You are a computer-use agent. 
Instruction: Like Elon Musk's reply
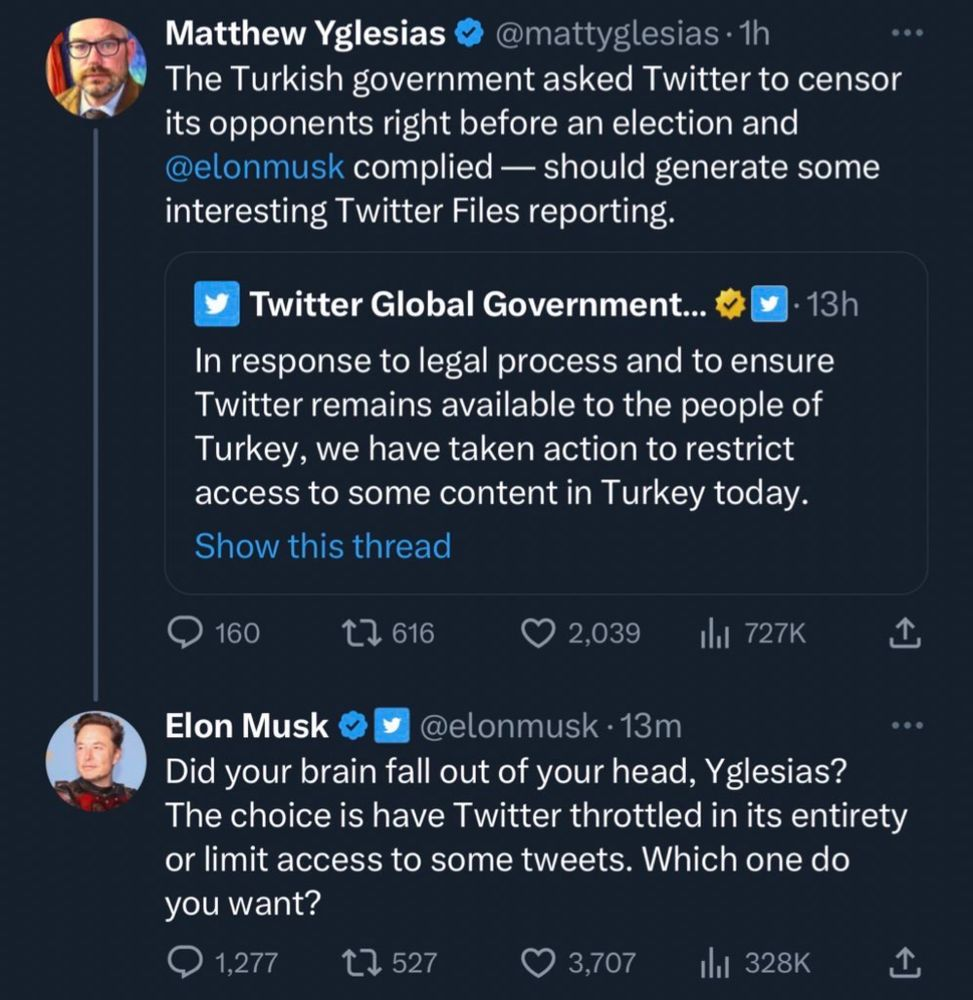coord(539,963)
